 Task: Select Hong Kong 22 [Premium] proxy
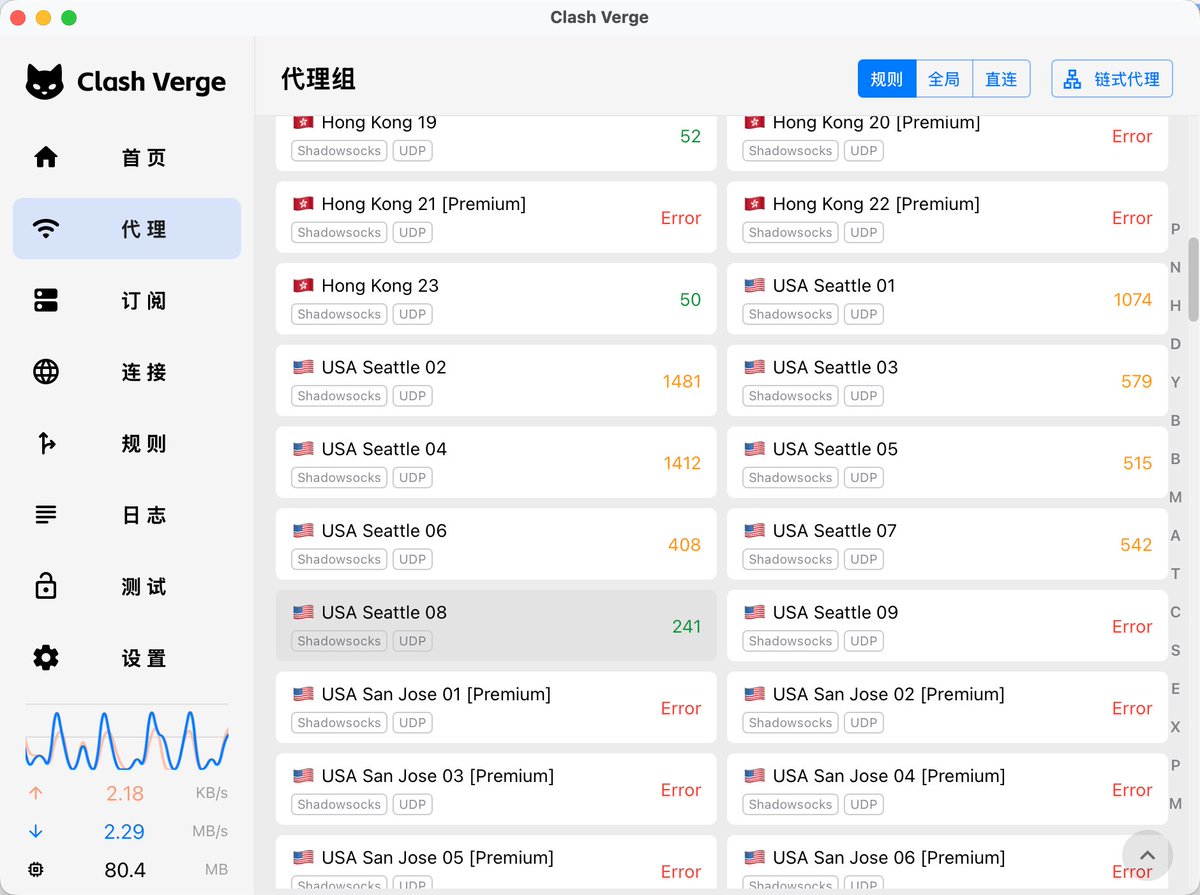point(947,217)
